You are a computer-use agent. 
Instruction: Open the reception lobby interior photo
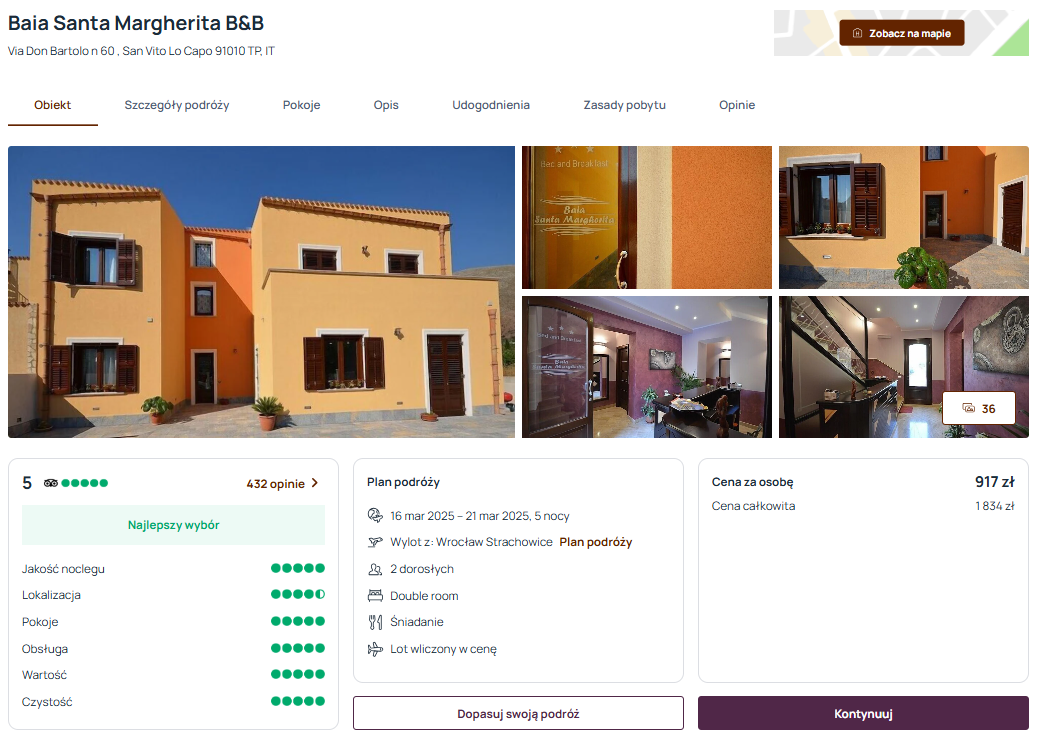(646, 367)
